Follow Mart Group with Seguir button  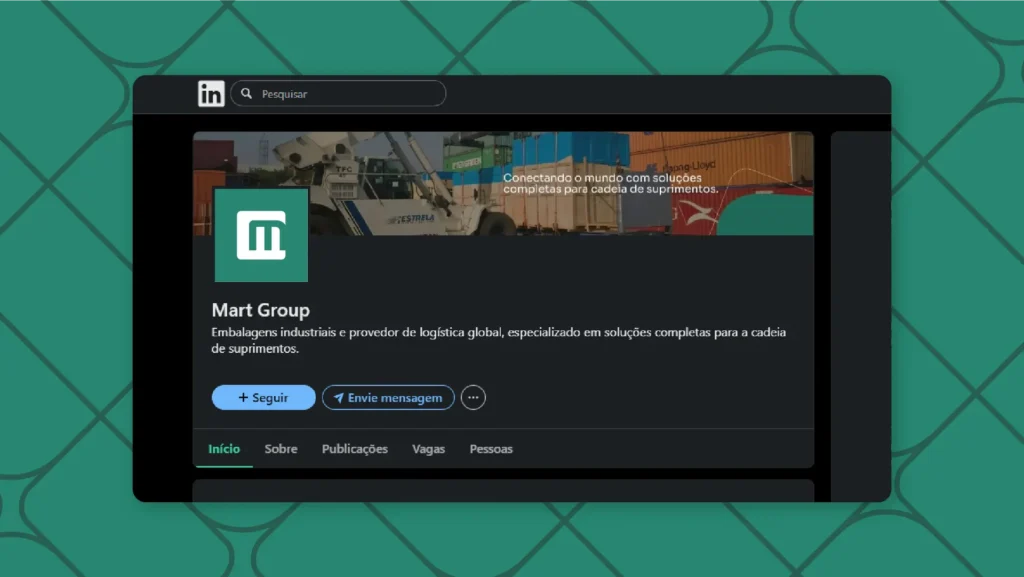pos(263,398)
